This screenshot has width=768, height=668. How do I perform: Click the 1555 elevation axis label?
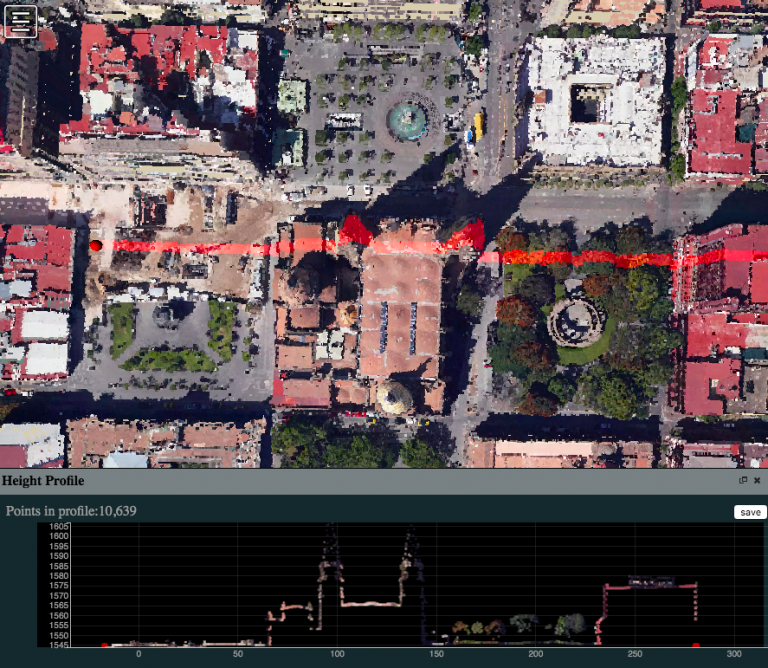click(59, 625)
